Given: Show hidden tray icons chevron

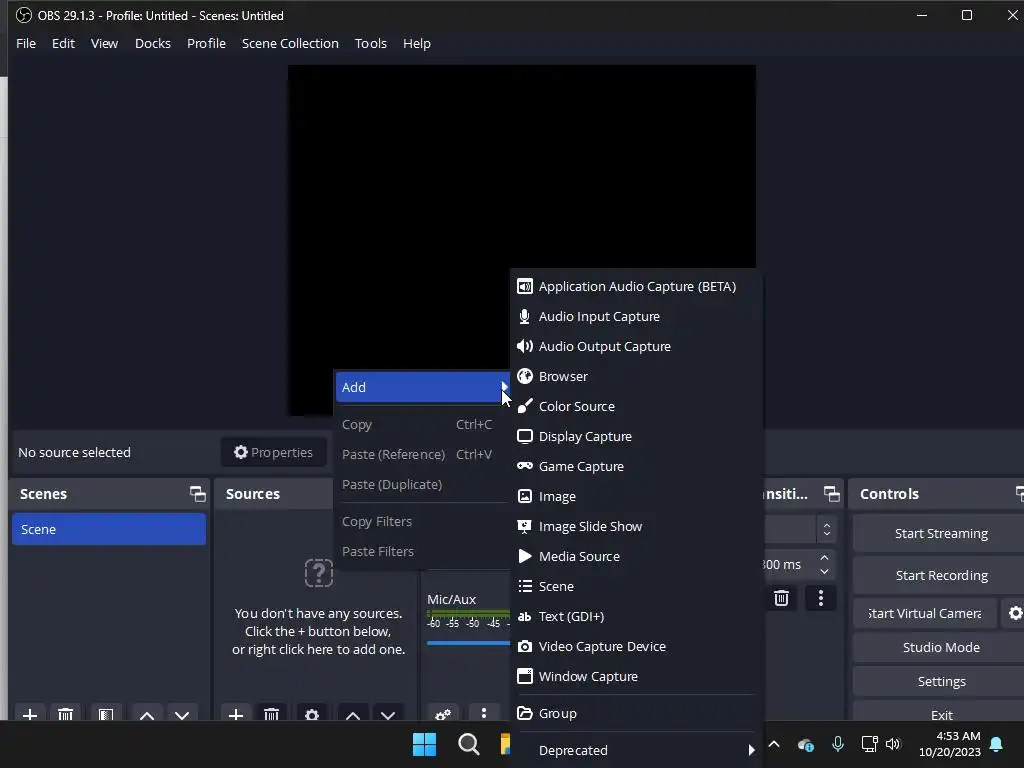Looking at the screenshot, I should (x=774, y=744).
